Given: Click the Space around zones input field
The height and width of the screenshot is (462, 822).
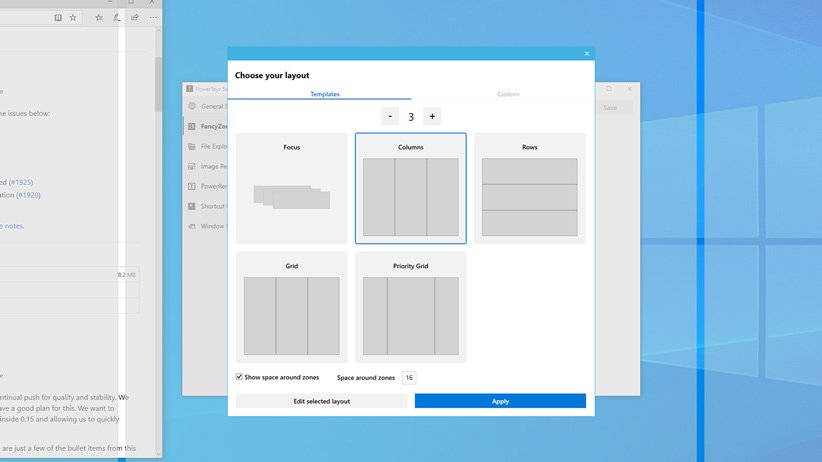Looking at the screenshot, I should pos(409,378).
